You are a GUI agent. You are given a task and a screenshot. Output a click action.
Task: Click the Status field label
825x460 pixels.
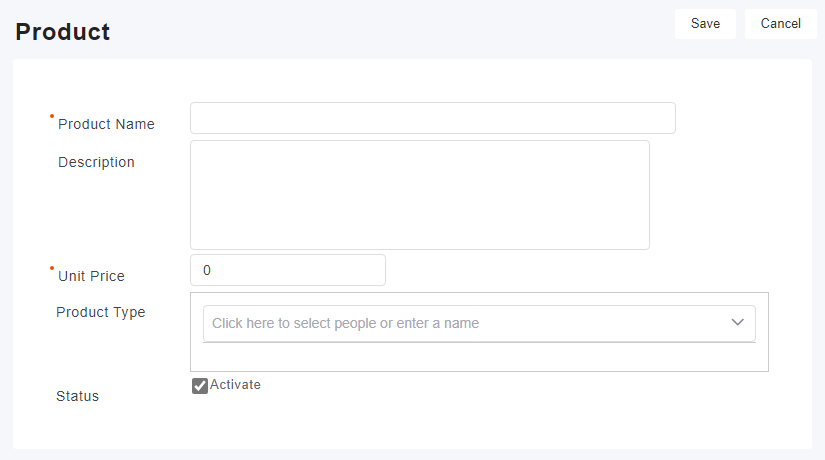point(78,396)
